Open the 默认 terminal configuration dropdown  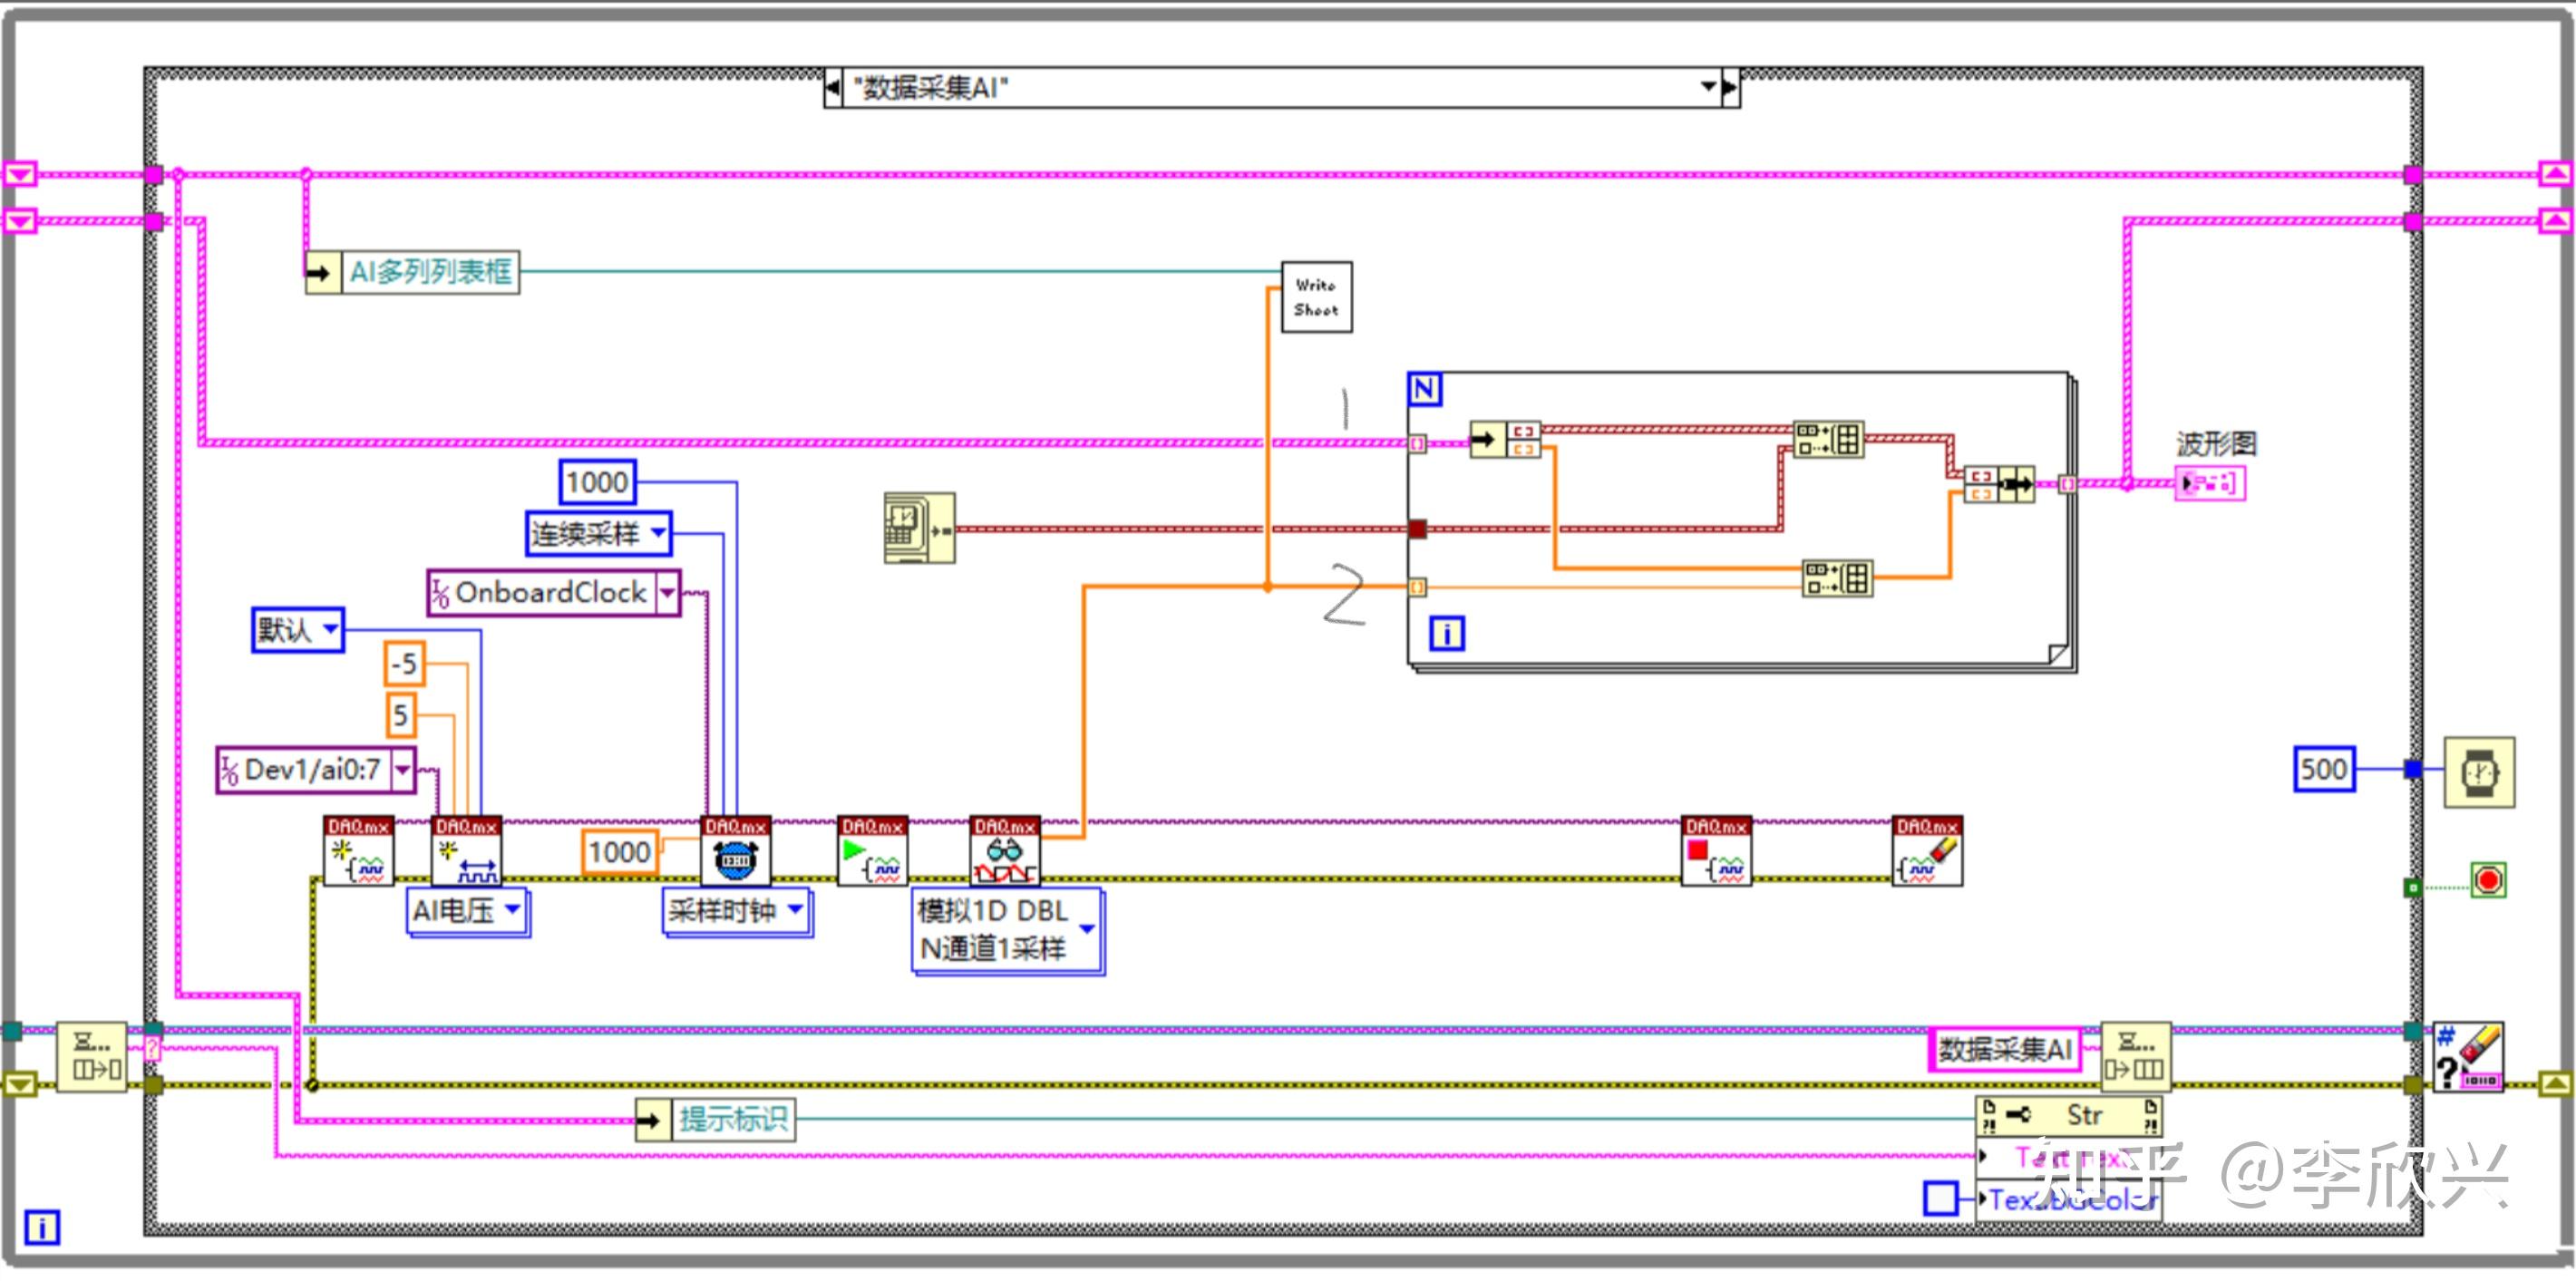coord(330,630)
